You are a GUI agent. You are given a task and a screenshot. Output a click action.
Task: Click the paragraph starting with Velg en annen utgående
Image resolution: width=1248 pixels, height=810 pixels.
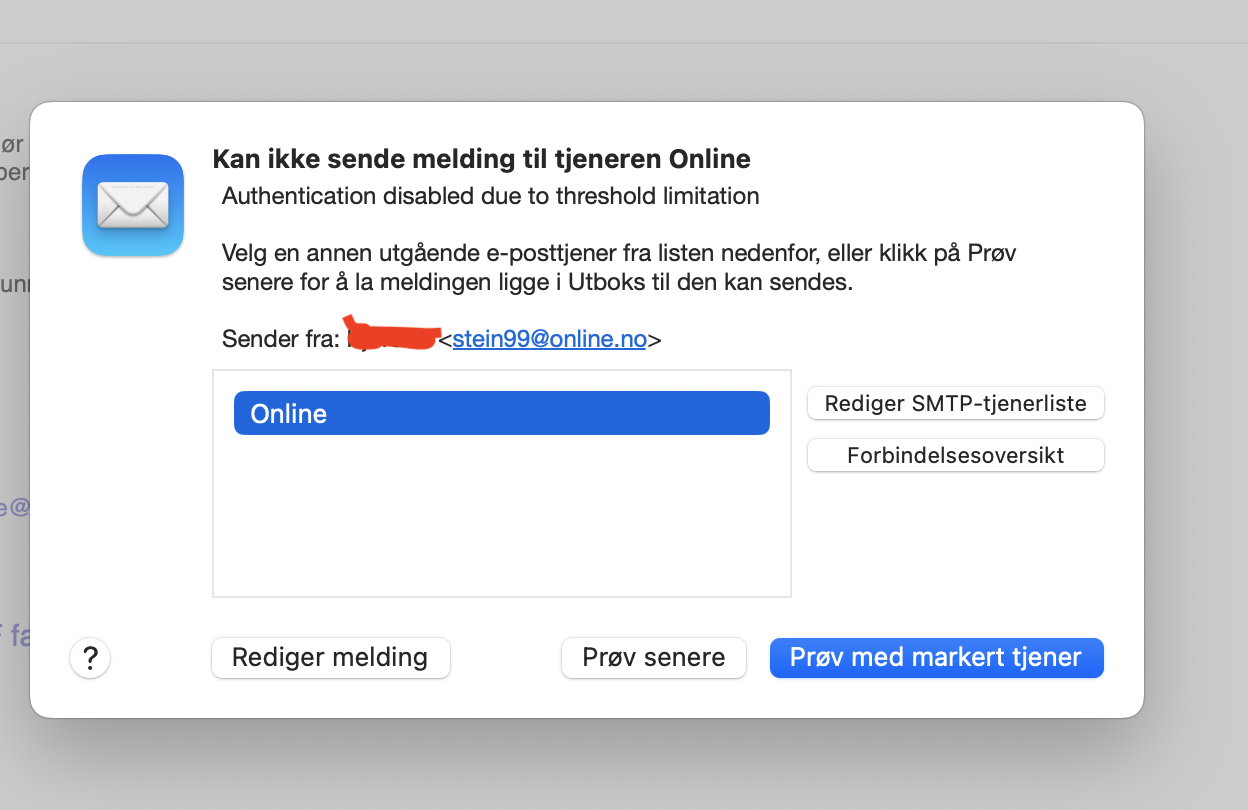[x=619, y=267]
